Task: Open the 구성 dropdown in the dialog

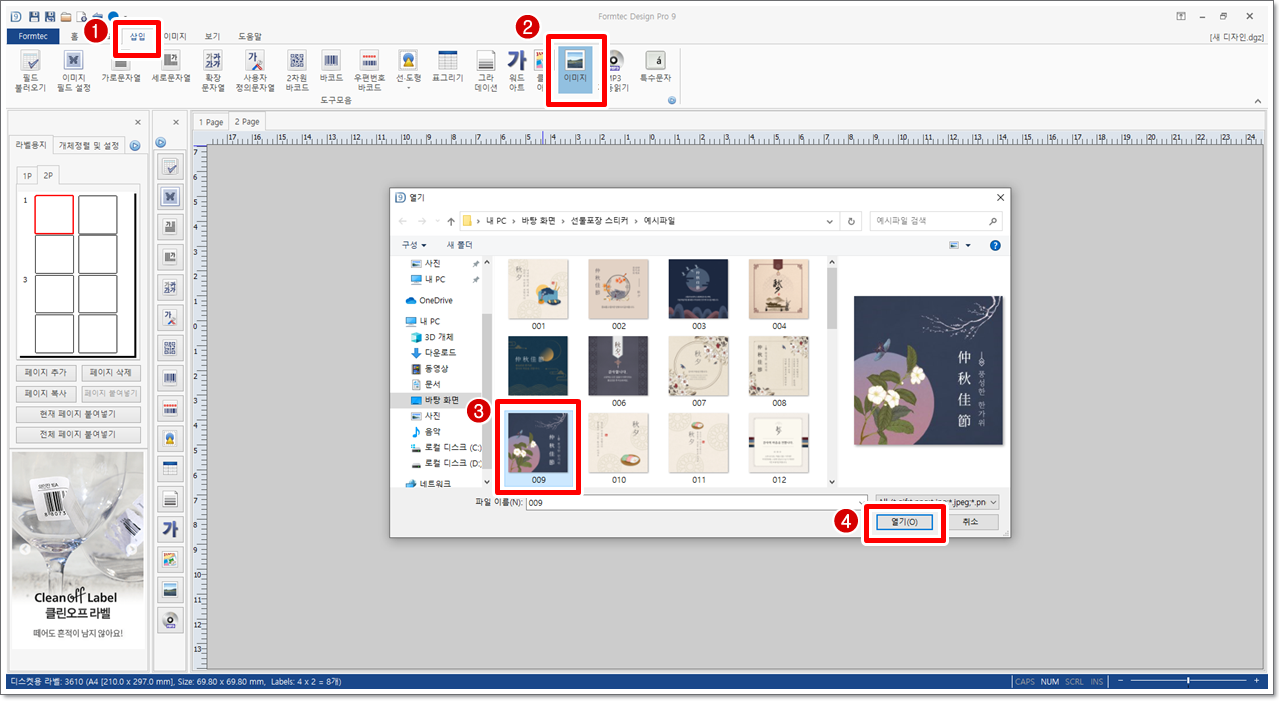Action: [414, 245]
